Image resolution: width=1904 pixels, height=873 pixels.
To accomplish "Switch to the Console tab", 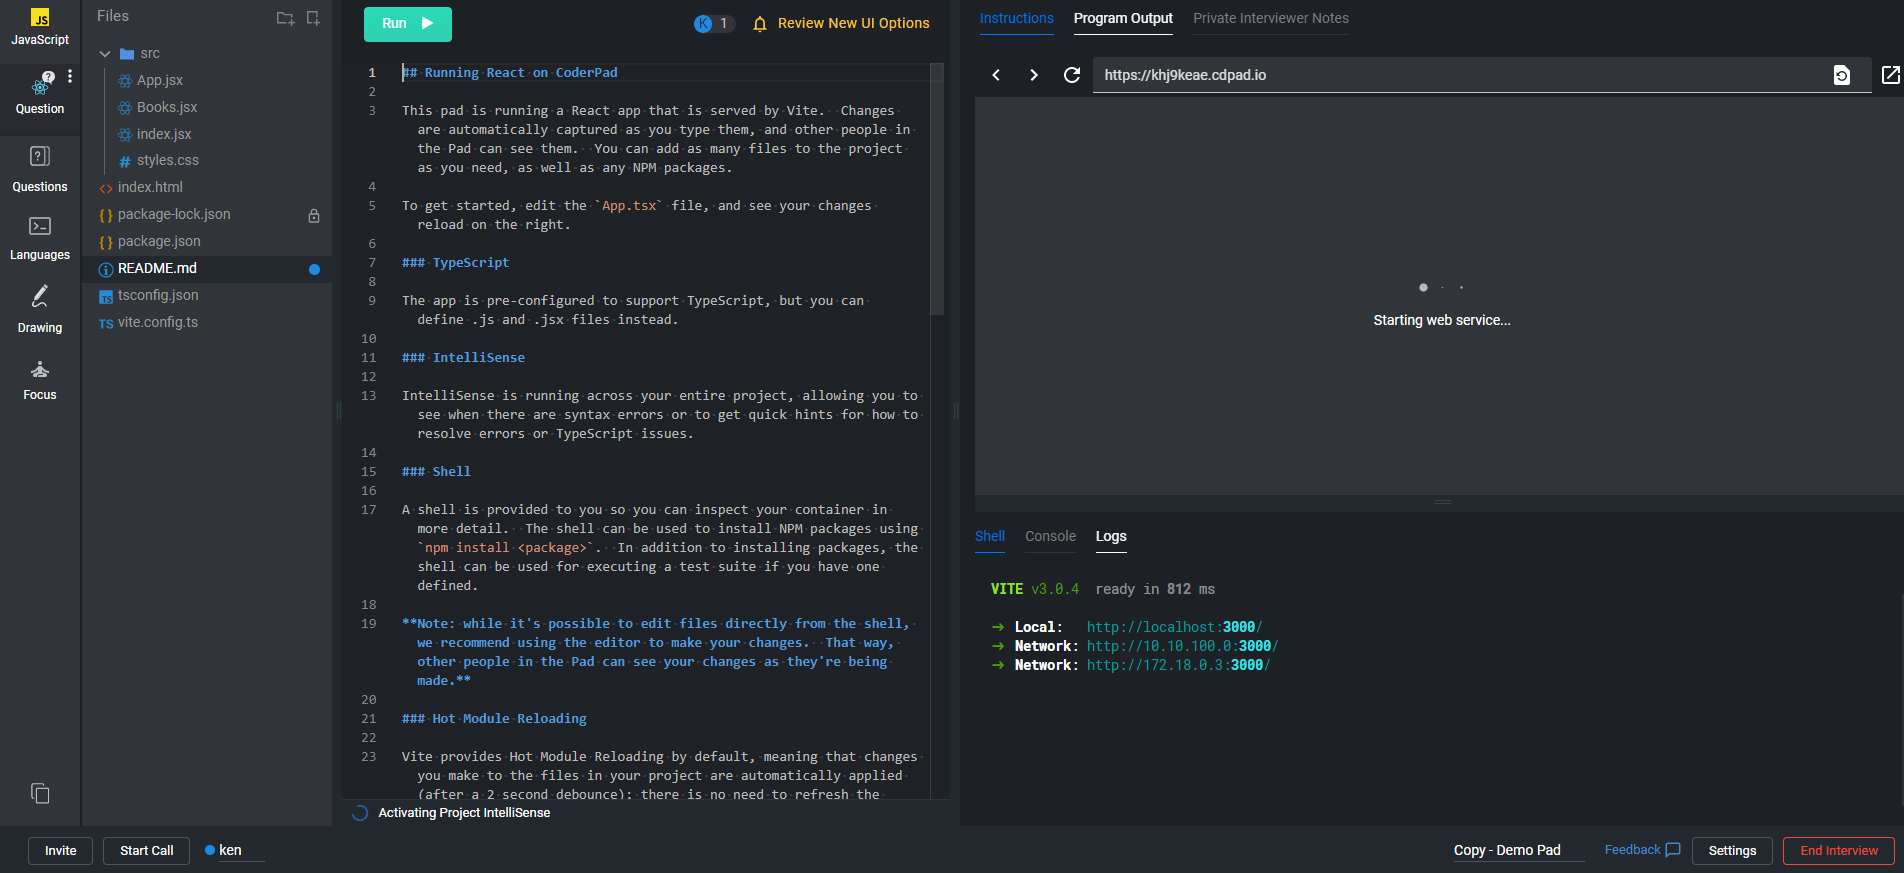I will pos(1050,536).
